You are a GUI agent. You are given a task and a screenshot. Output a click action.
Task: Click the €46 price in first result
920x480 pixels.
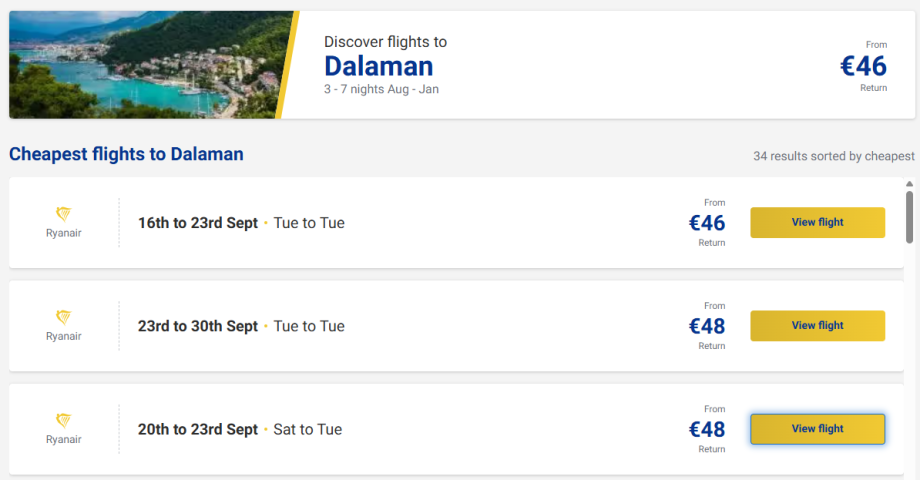pos(707,223)
